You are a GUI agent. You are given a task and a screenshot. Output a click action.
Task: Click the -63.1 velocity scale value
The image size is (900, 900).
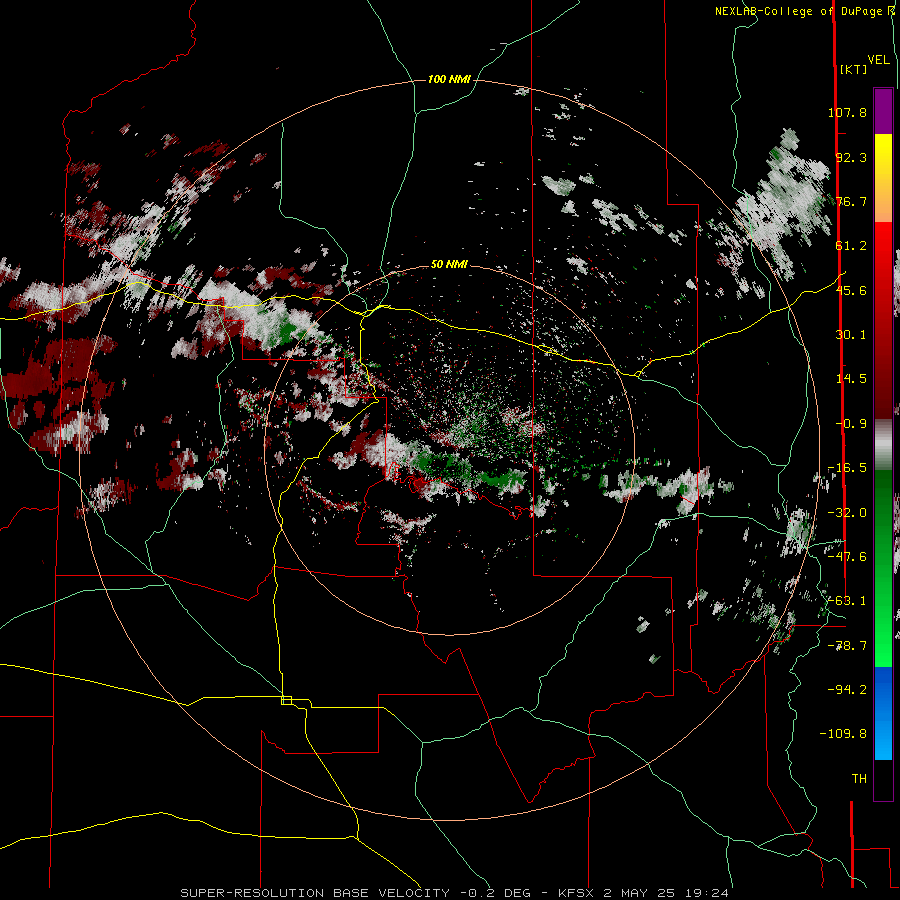(847, 601)
